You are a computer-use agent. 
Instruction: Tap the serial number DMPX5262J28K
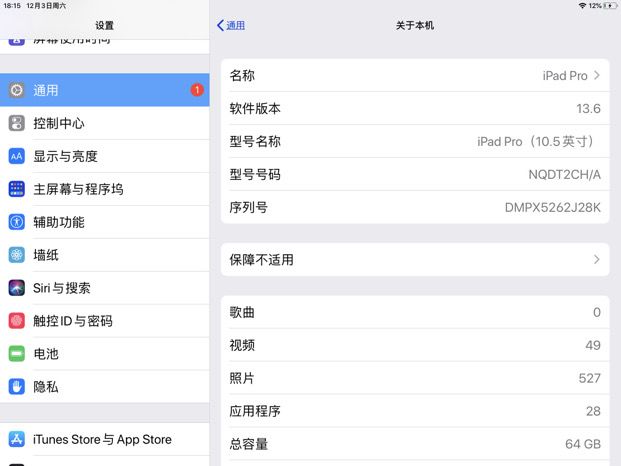[552, 207]
